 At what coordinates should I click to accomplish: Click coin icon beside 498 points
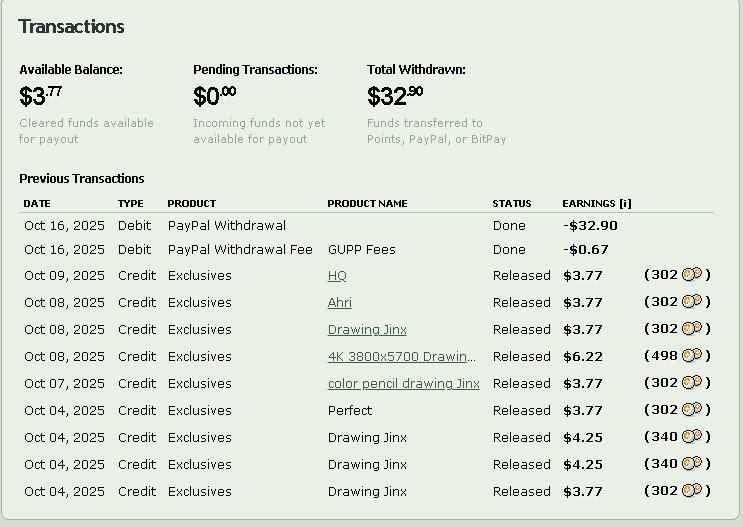[692, 356]
